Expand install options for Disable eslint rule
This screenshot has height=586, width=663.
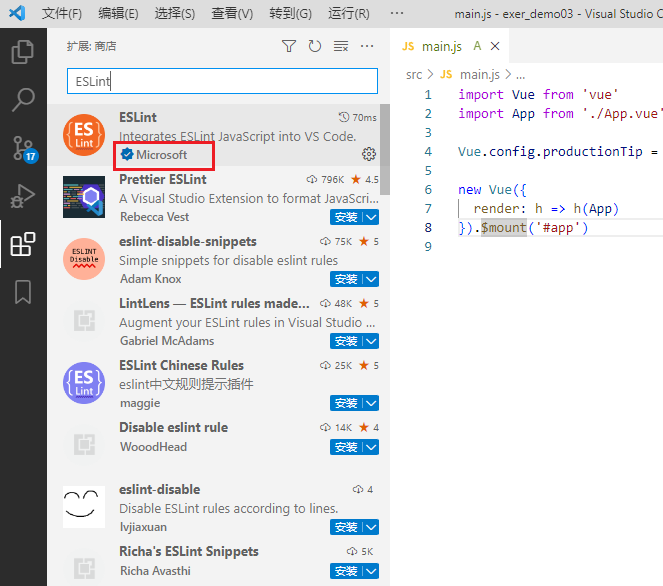(x=371, y=447)
